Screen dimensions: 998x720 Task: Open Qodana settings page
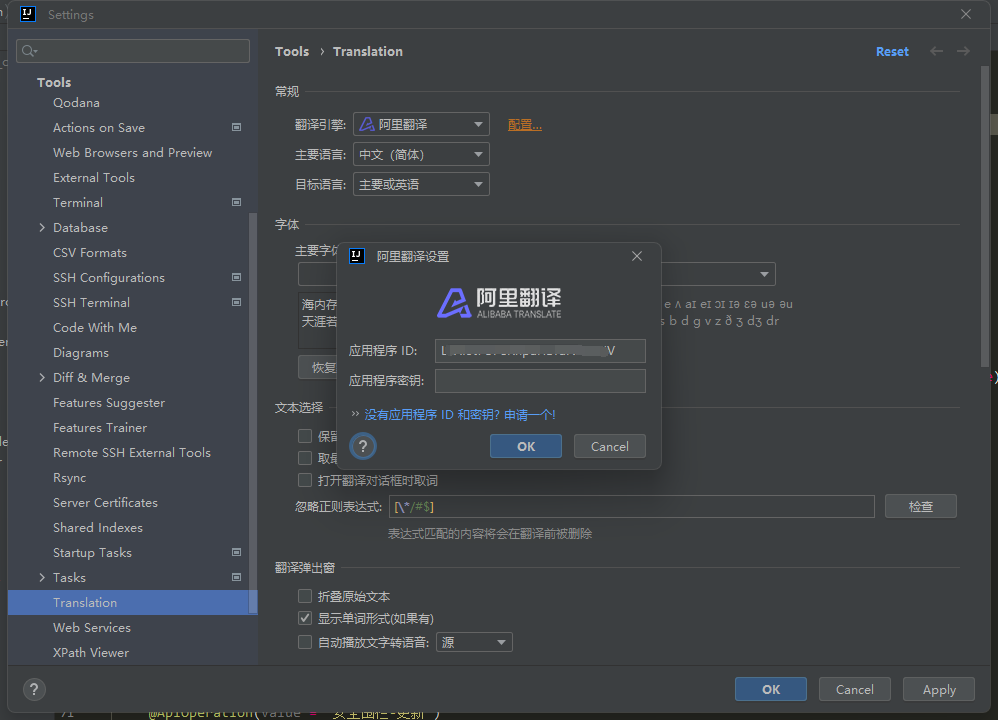click(x=76, y=102)
